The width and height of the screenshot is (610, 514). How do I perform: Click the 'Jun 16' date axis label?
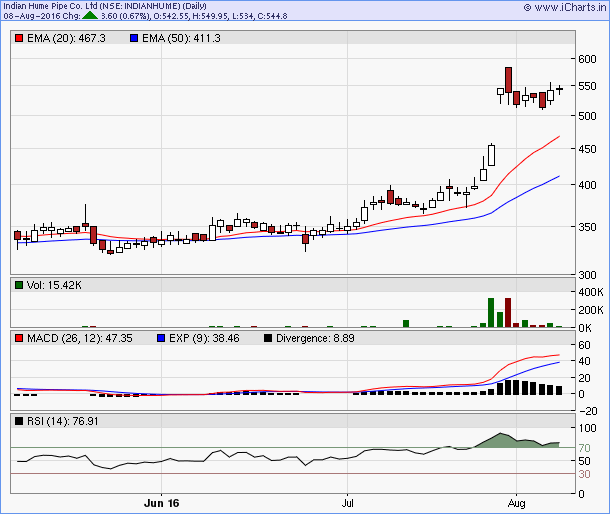(161, 503)
